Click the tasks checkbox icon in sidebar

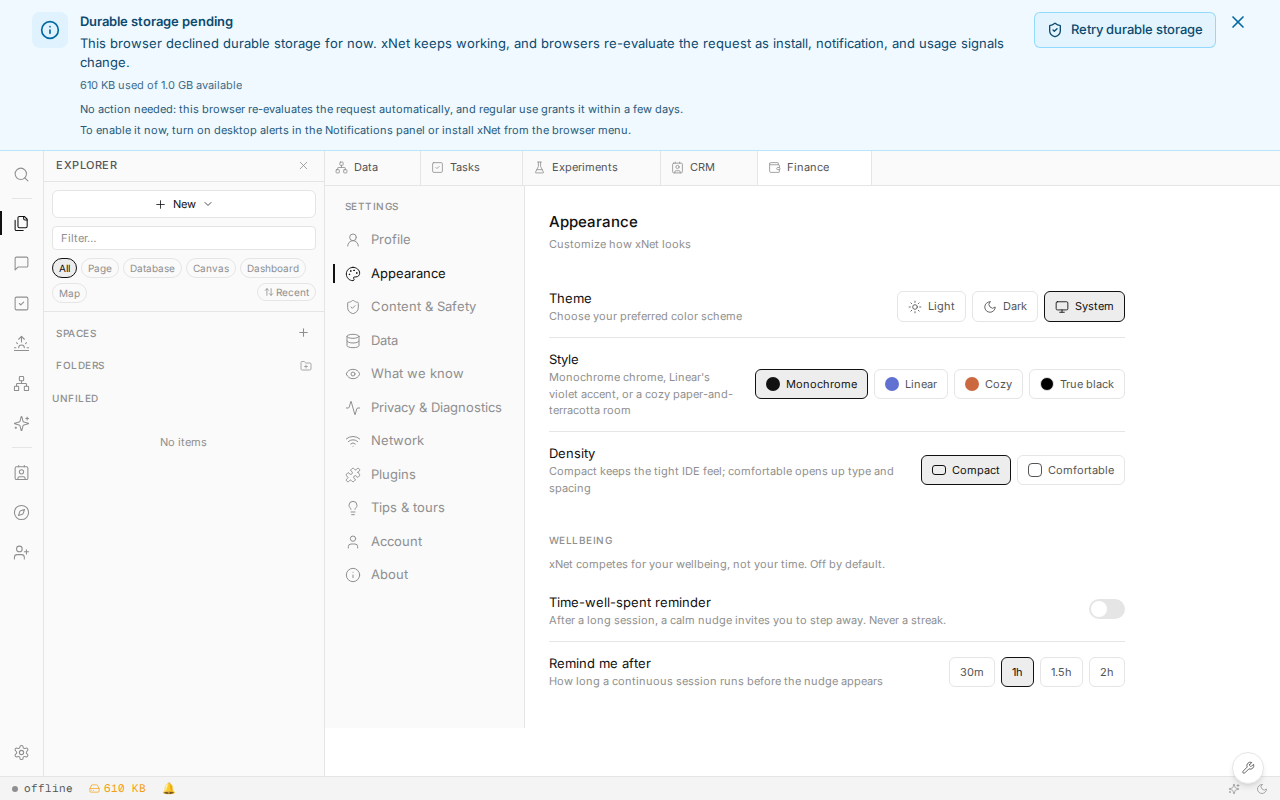(x=21, y=303)
